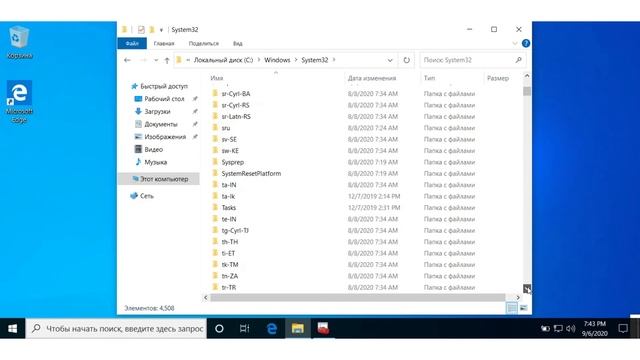Go back with the left arrow

127,60
